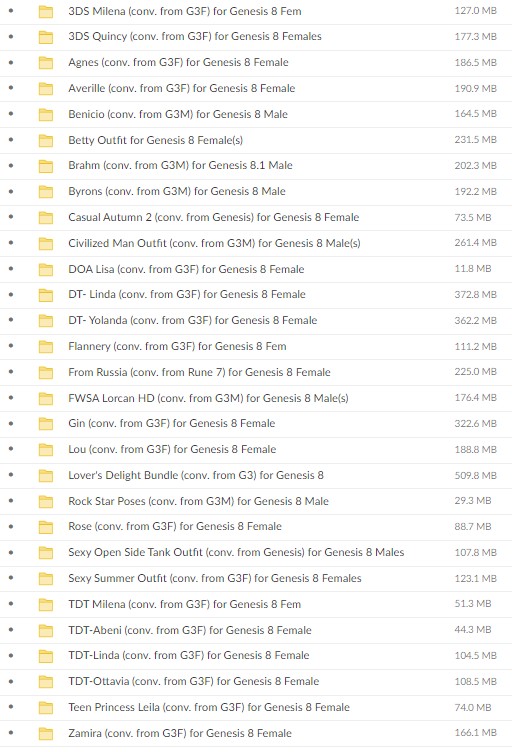Screen dimensions: 512x752
Task: Select DOA Lisa folder name
Action: coord(186,269)
